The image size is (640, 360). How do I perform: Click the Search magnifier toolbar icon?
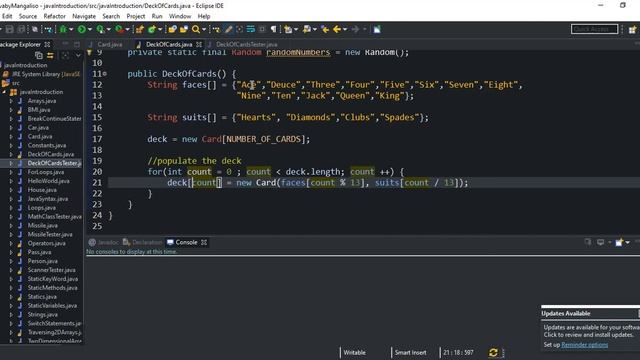click(196, 29)
